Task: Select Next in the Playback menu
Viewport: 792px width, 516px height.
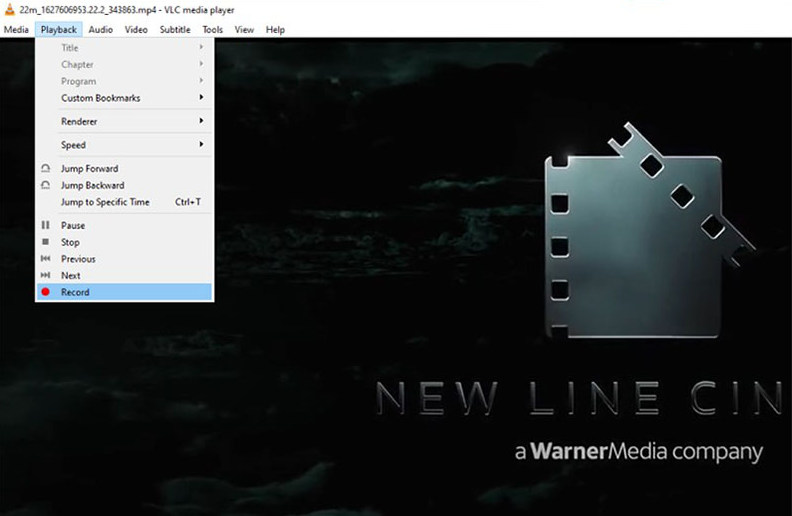Action: 124,275
